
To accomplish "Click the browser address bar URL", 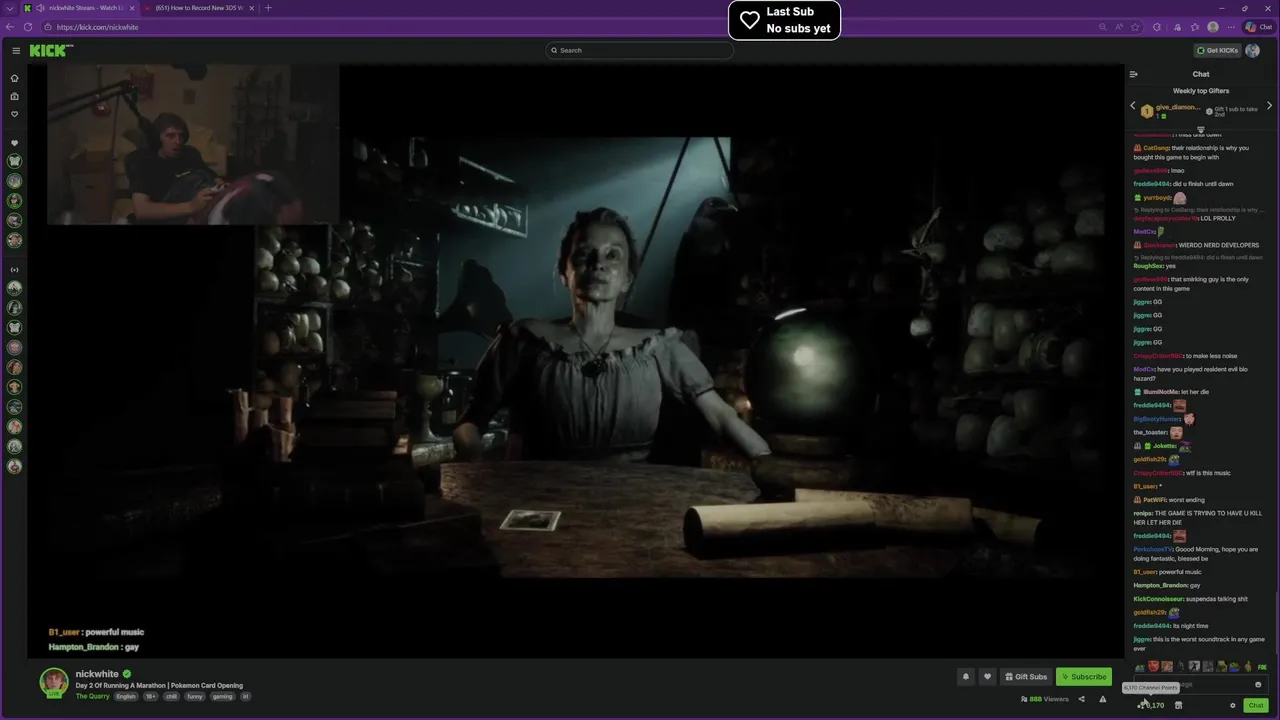I will [x=98, y=27].
